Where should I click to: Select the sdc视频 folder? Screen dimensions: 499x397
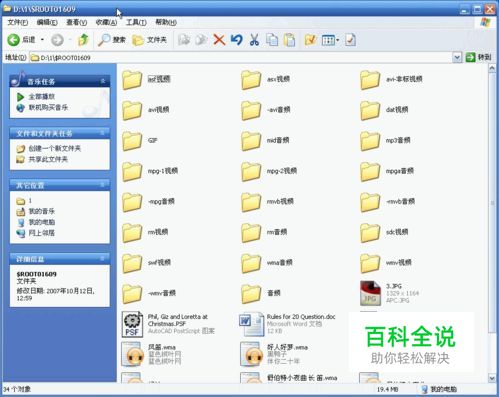(384, 233)
